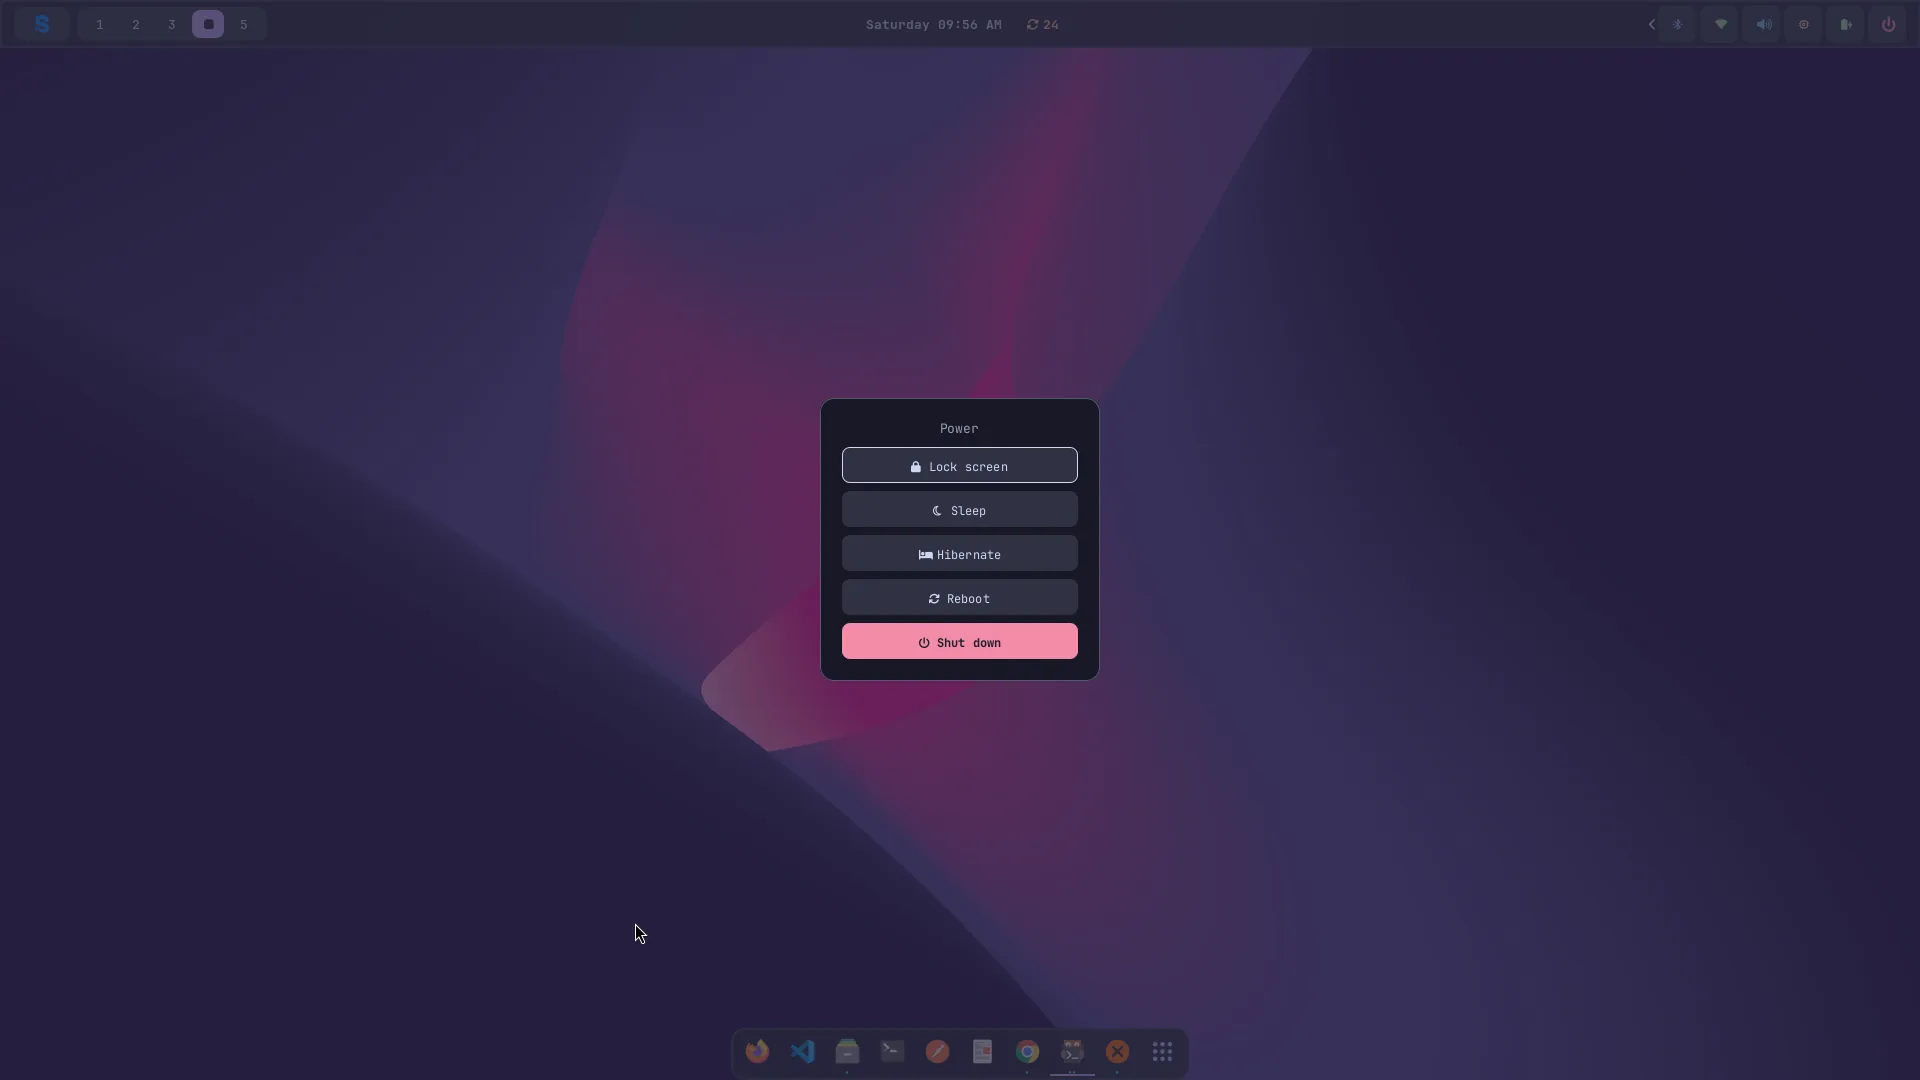Open the orange X app in the dock
This screenshot has height=1080, width=1920.
[1117, 1051]
